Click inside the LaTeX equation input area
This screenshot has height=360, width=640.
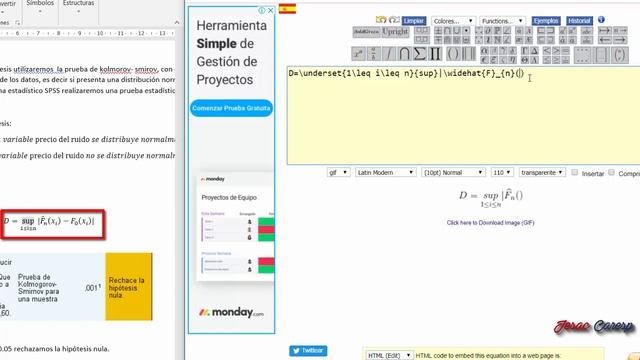(x=463, y=116)
